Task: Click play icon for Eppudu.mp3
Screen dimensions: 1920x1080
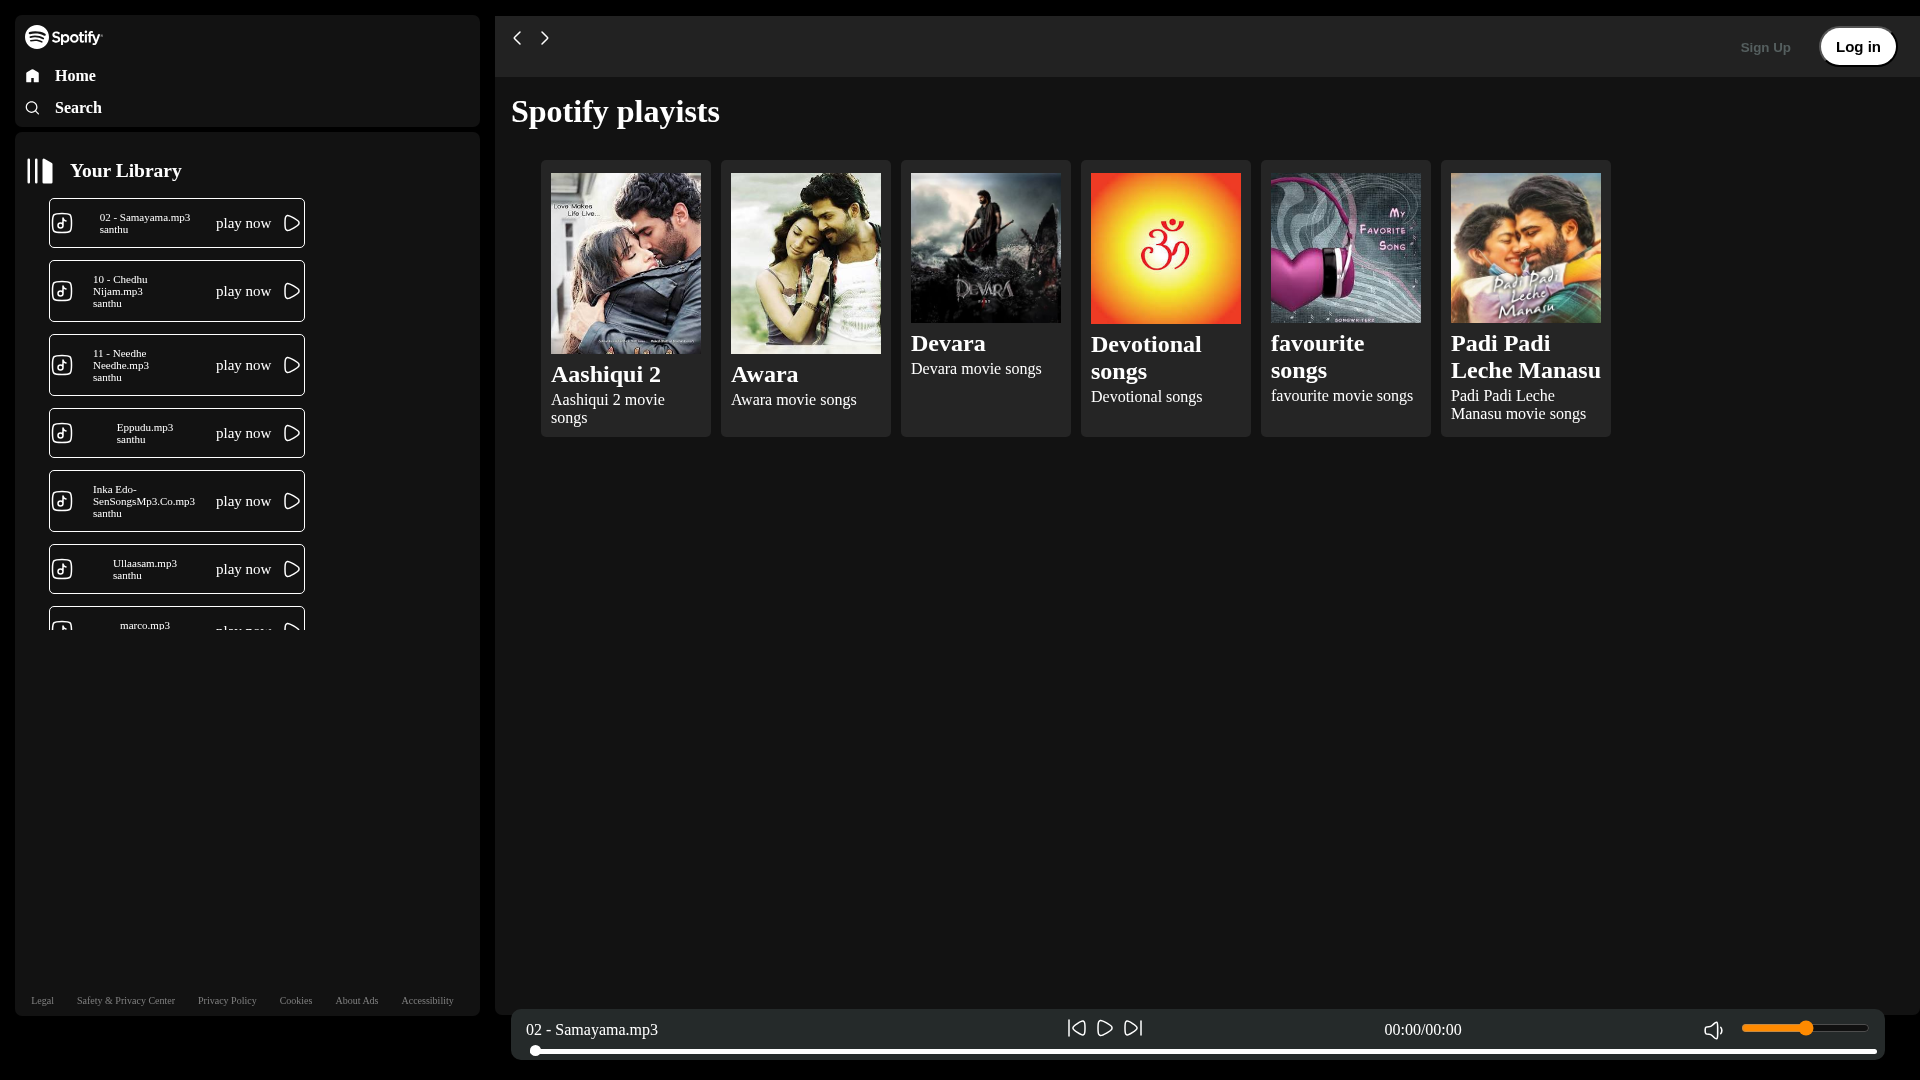Action: [292, 433]
